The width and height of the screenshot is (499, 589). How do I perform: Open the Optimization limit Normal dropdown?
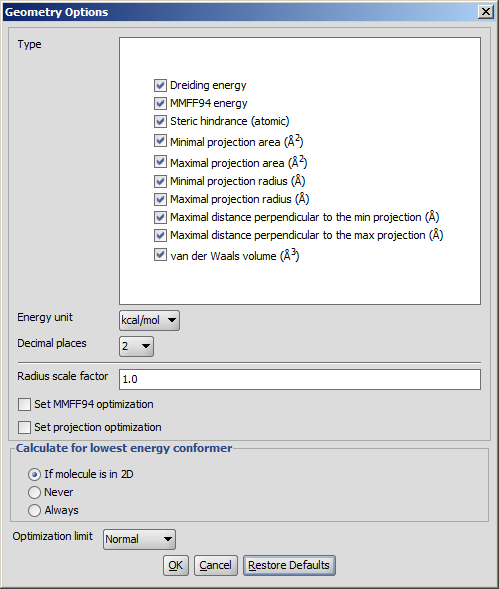pos(139,539)
